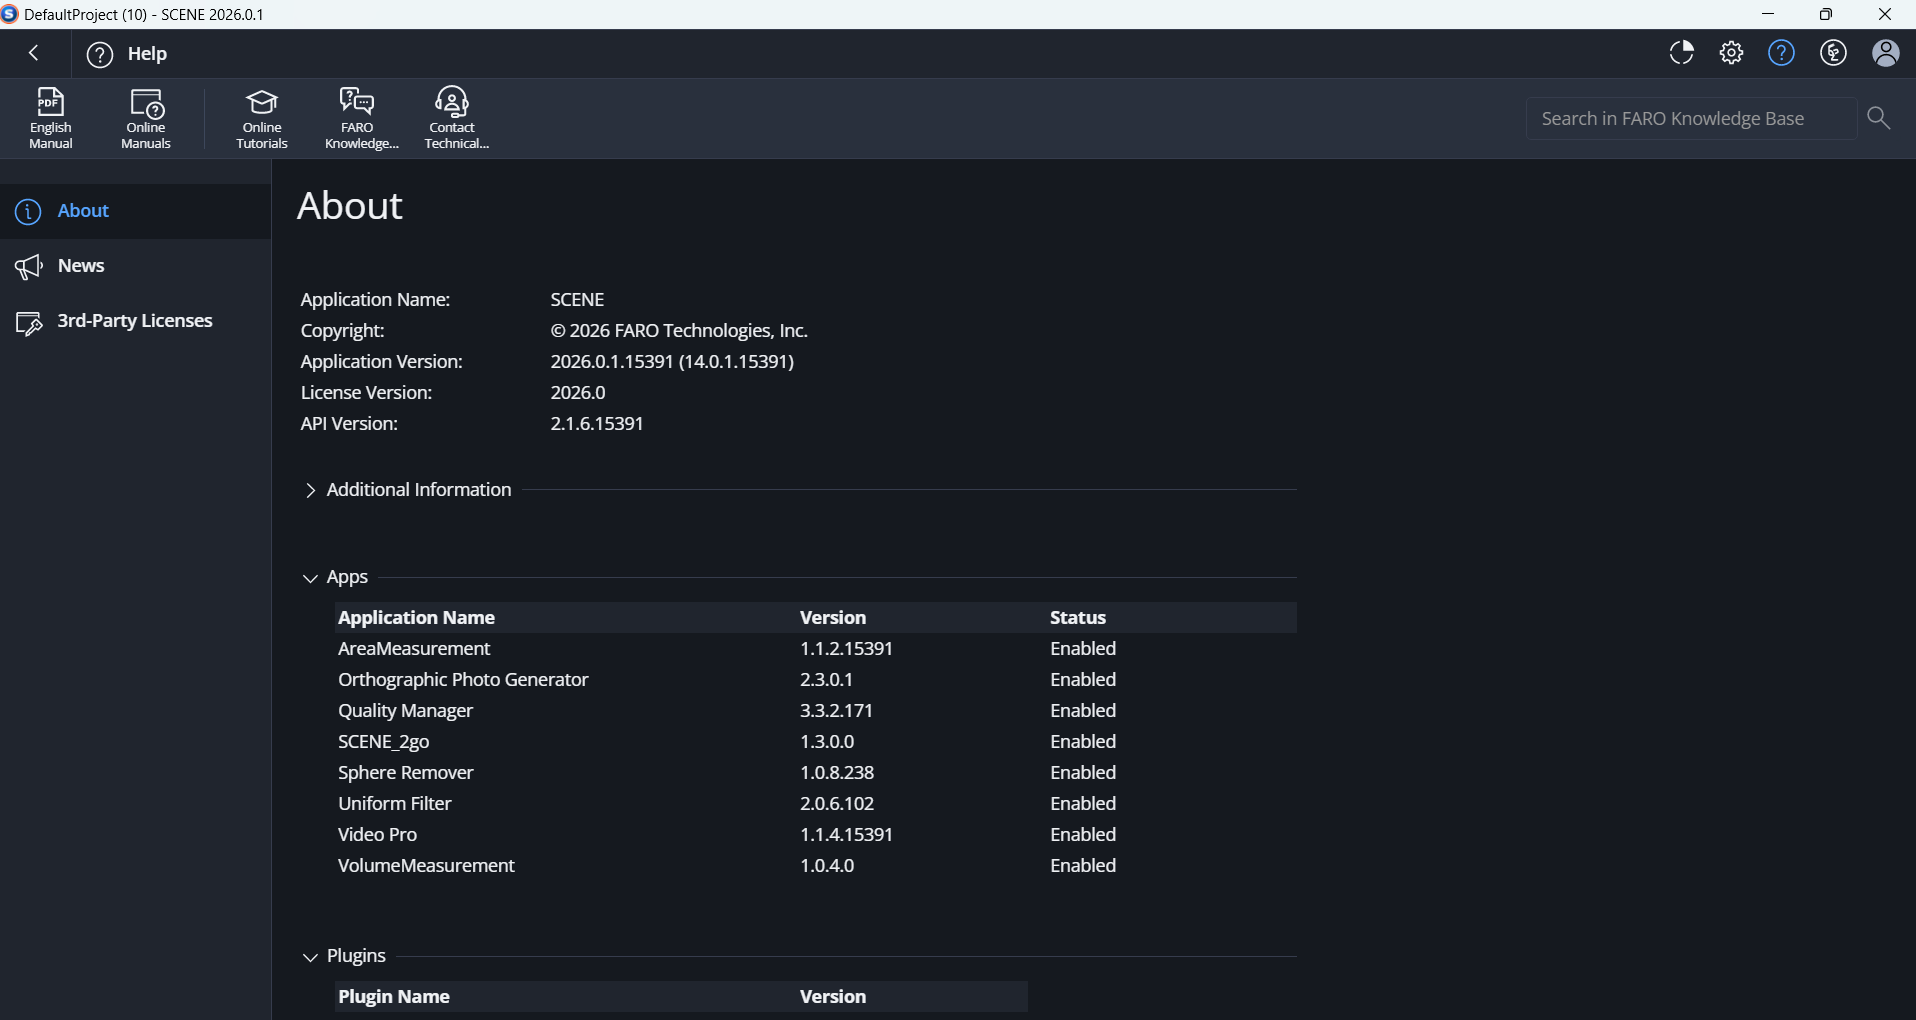Click the FARO Technologies copyright text
This screenshot has width=1916, height=1020.
pos(679,331)
